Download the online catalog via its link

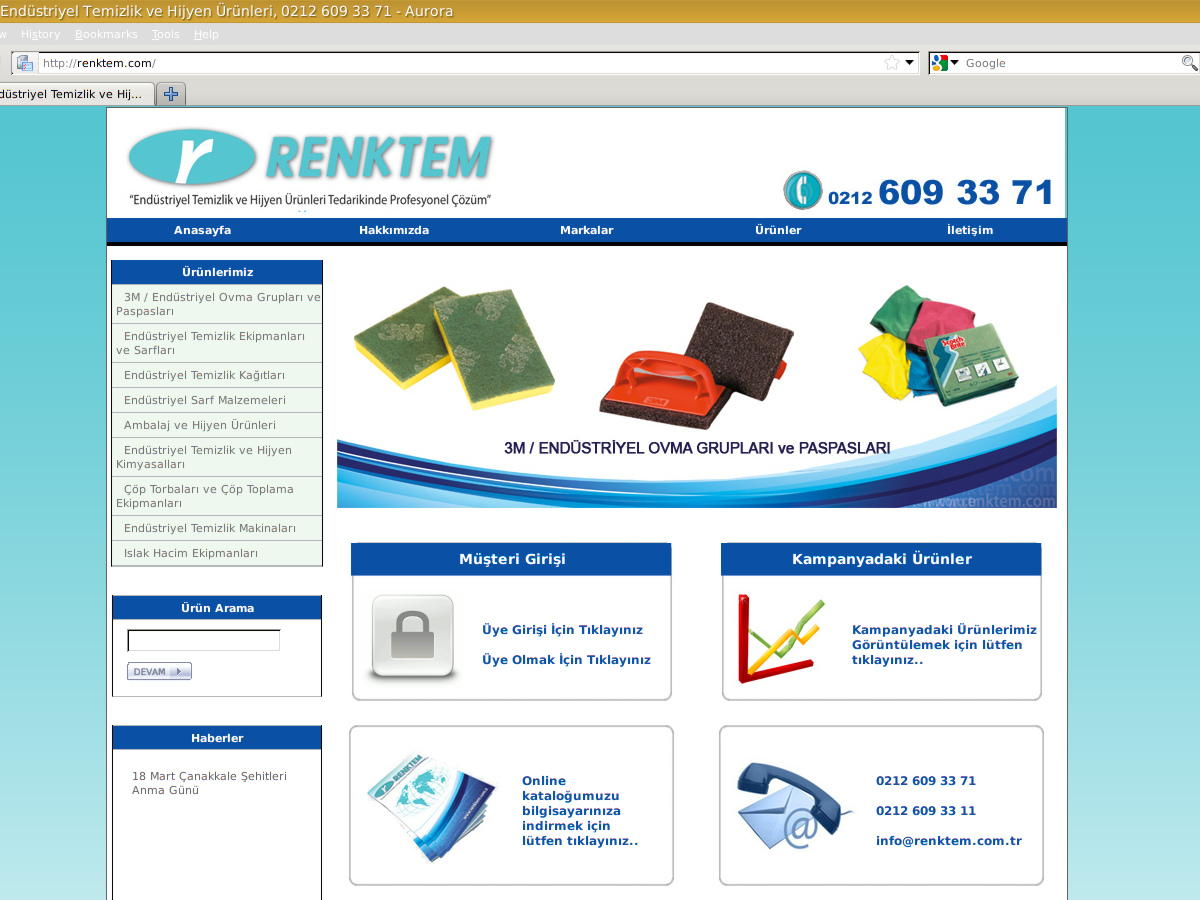580,811
